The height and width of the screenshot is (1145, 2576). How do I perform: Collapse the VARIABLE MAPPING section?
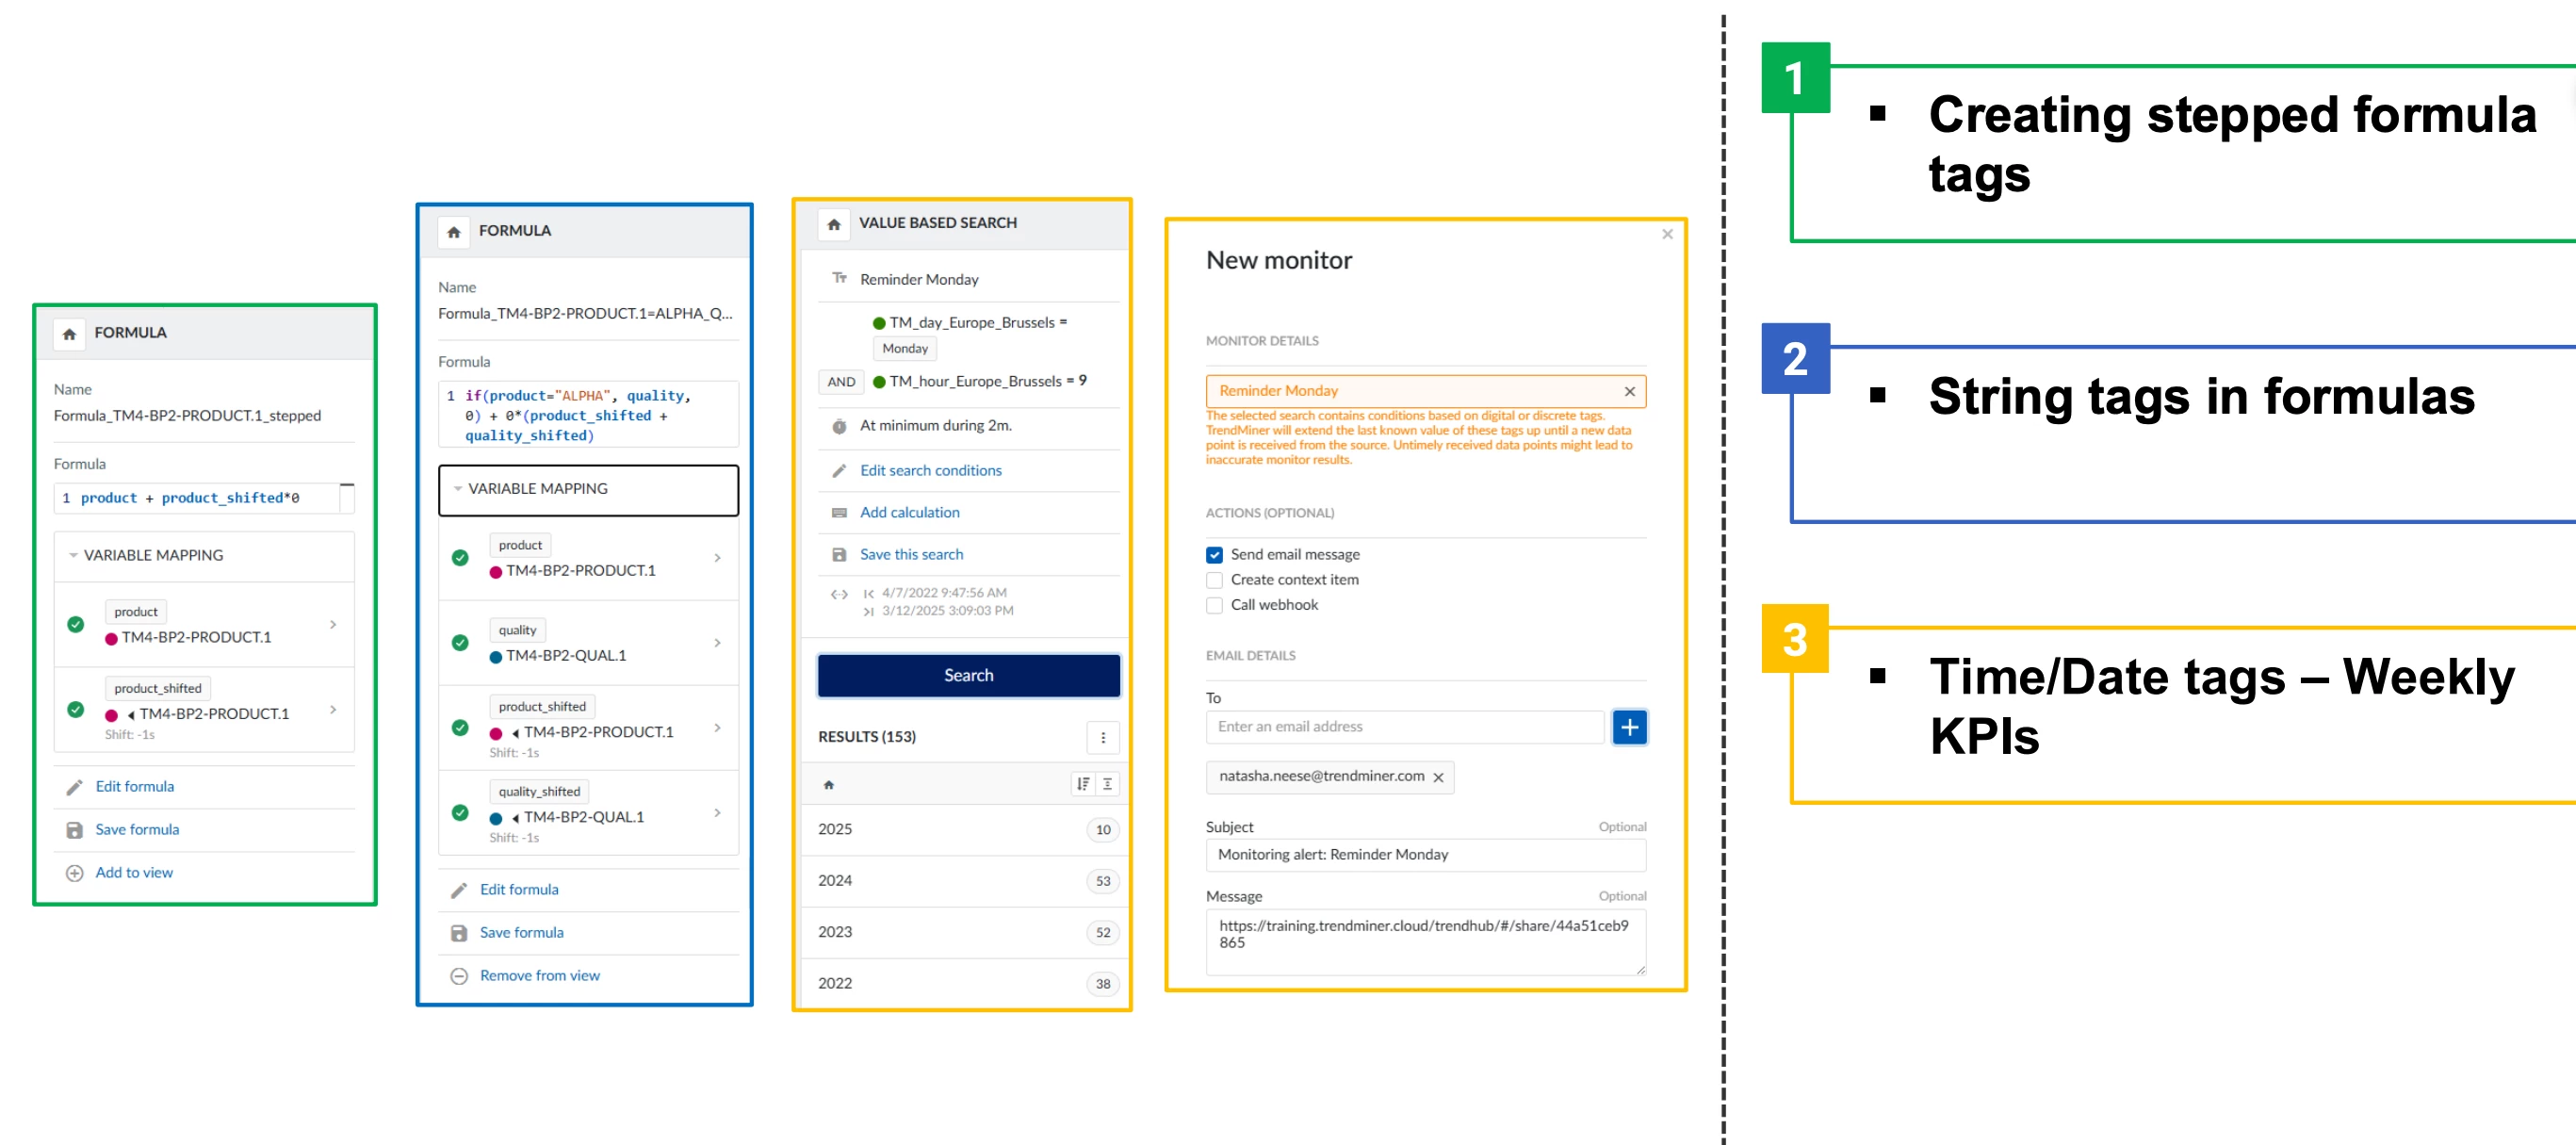tap(458, 489)
